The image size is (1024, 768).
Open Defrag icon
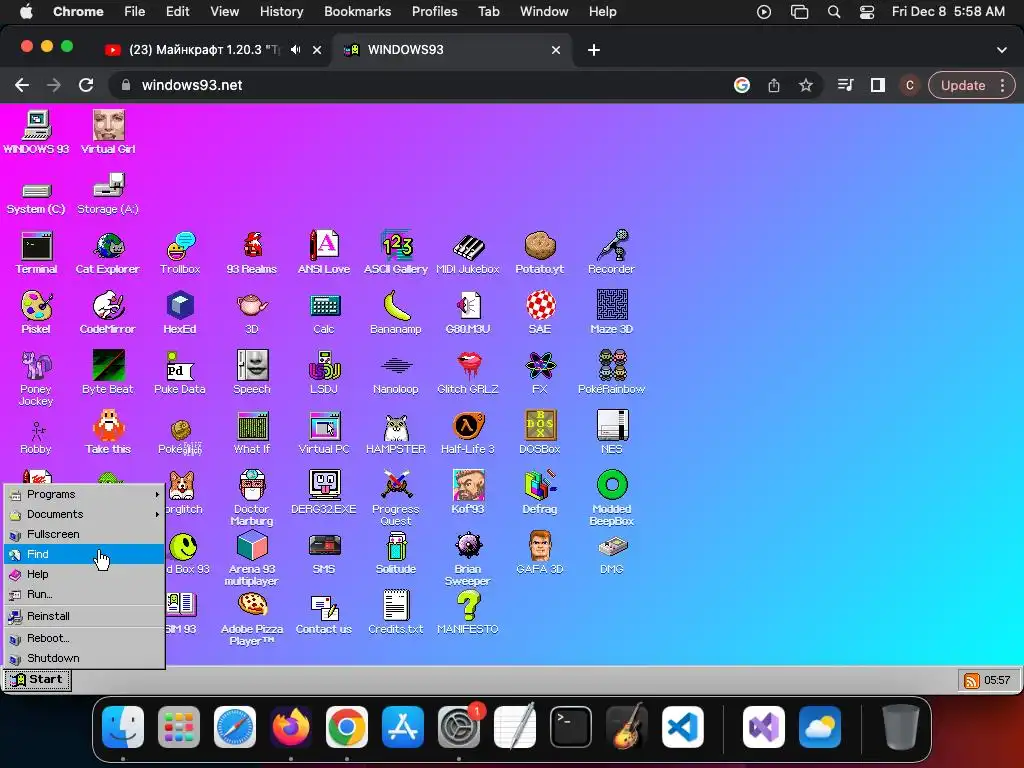(539, 493)
